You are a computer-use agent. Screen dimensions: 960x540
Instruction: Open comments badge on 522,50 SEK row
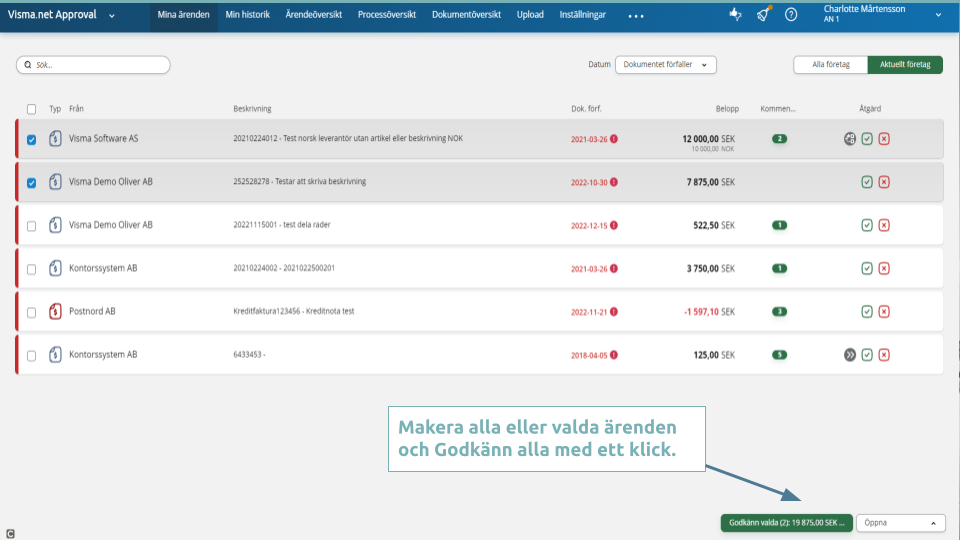(x=779, y=225)
